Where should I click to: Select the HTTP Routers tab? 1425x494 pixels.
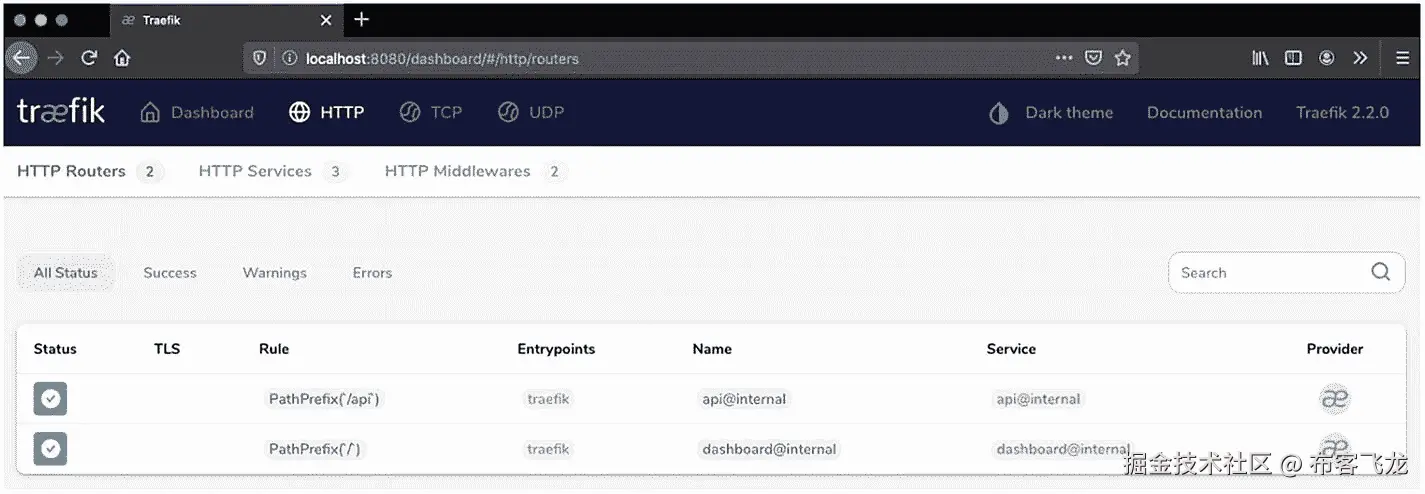coord(90,171)
